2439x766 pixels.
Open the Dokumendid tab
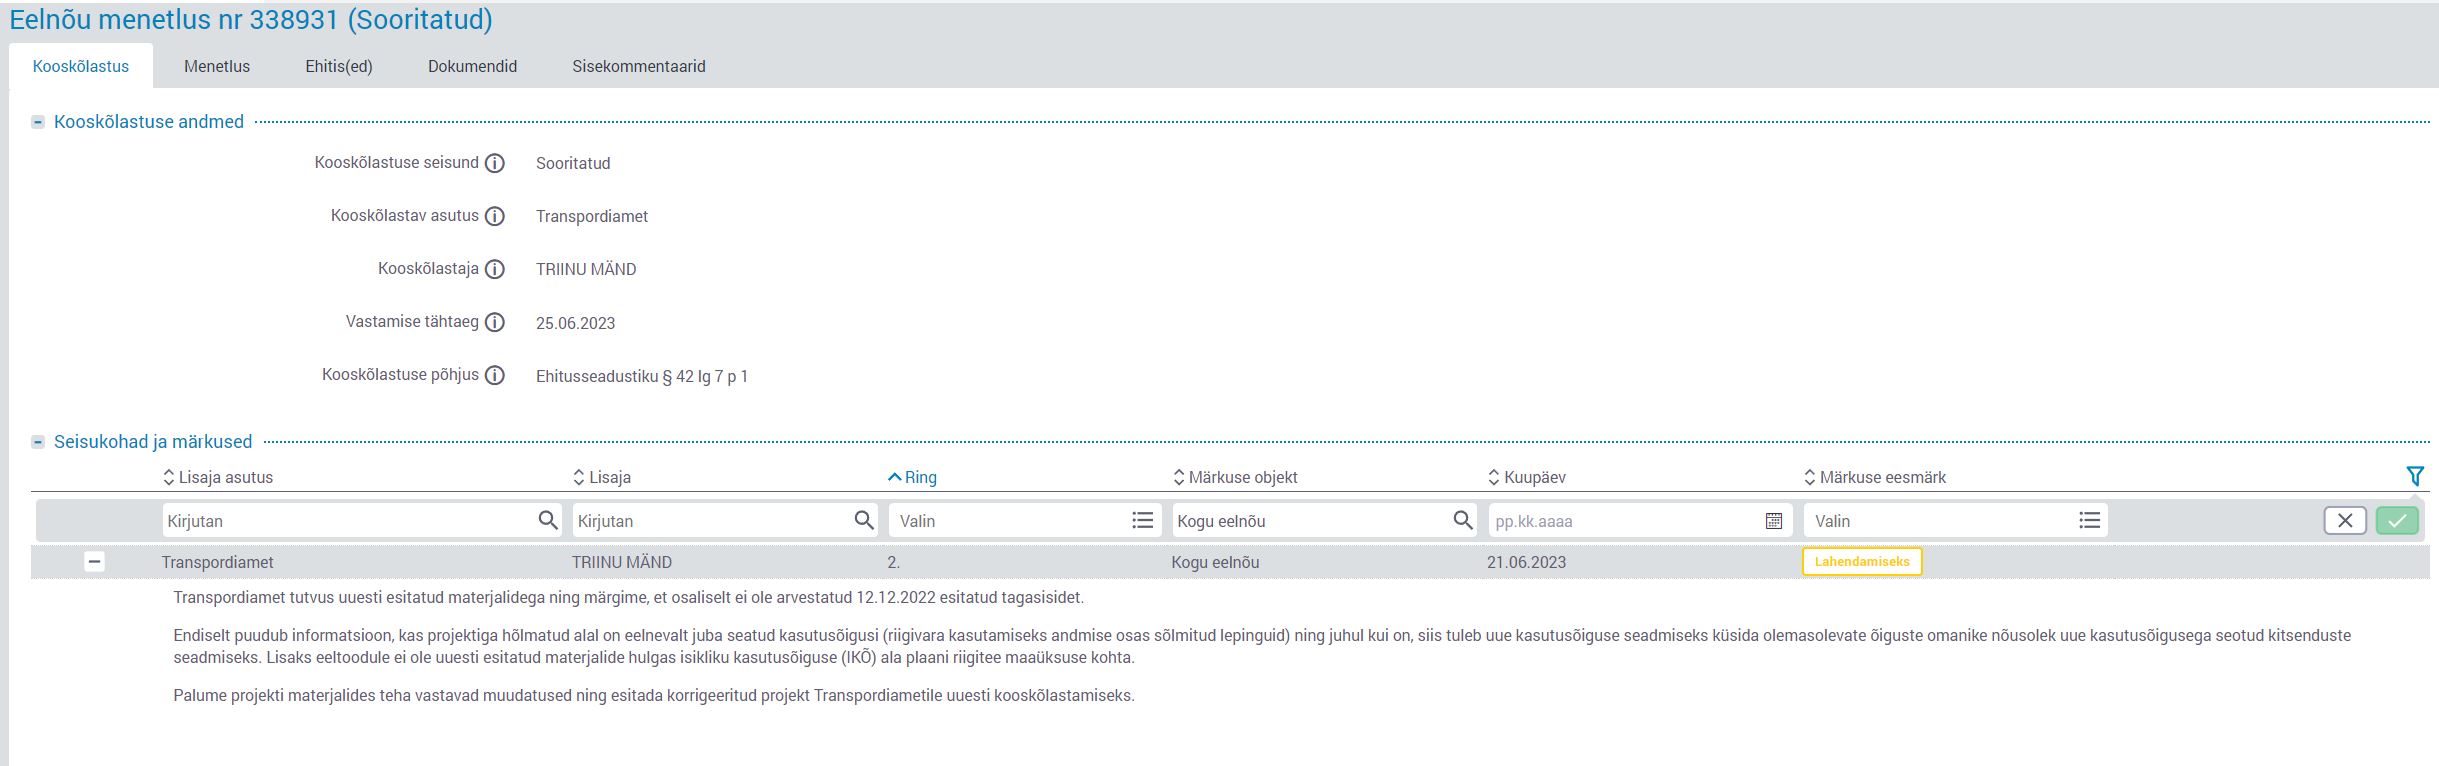click(x=472, y=66)
